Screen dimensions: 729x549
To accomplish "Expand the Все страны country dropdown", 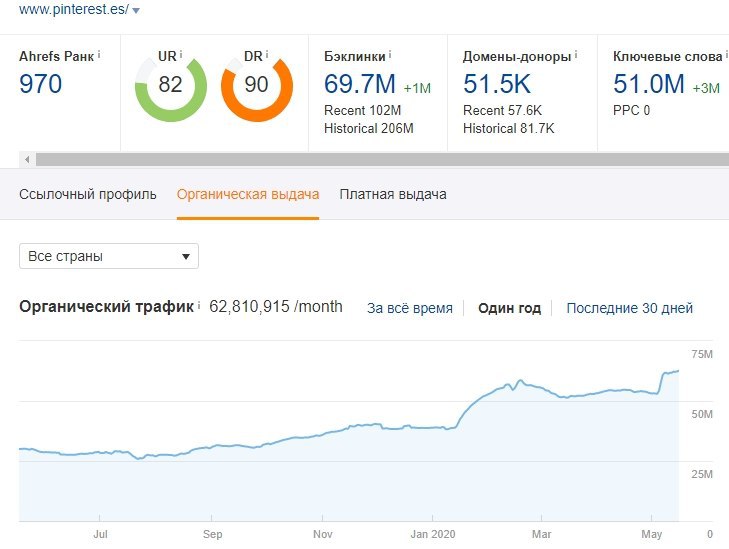I will point(109,256).
